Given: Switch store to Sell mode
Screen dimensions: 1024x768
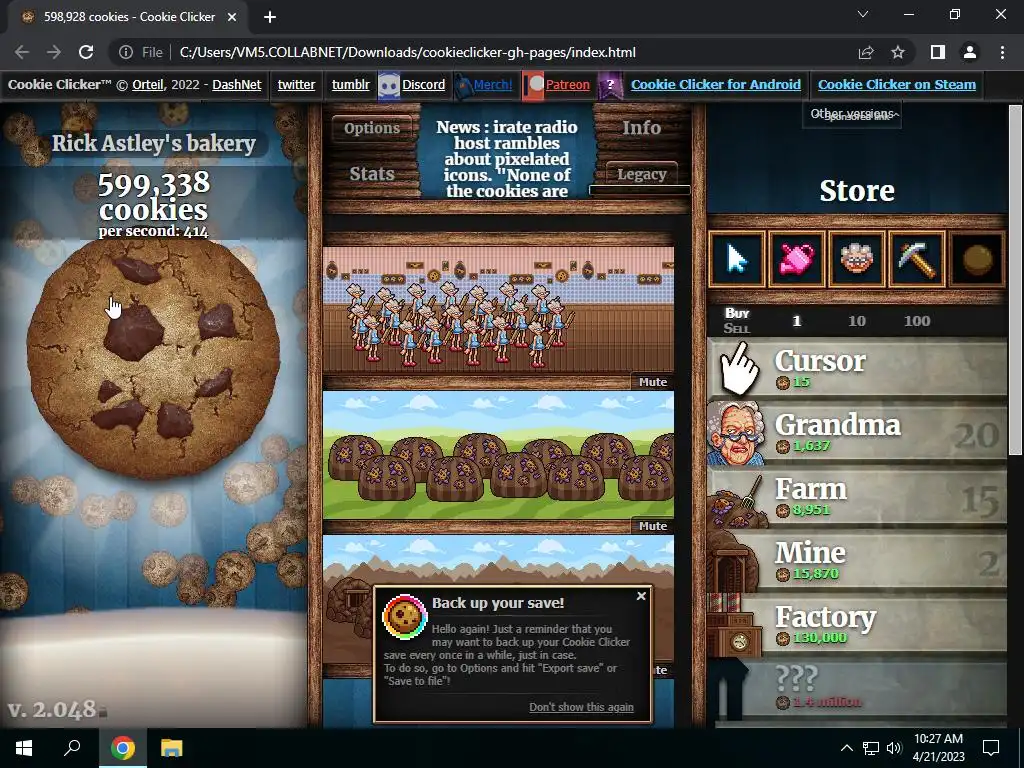Looking at the screenshot, I should [737, 328].
